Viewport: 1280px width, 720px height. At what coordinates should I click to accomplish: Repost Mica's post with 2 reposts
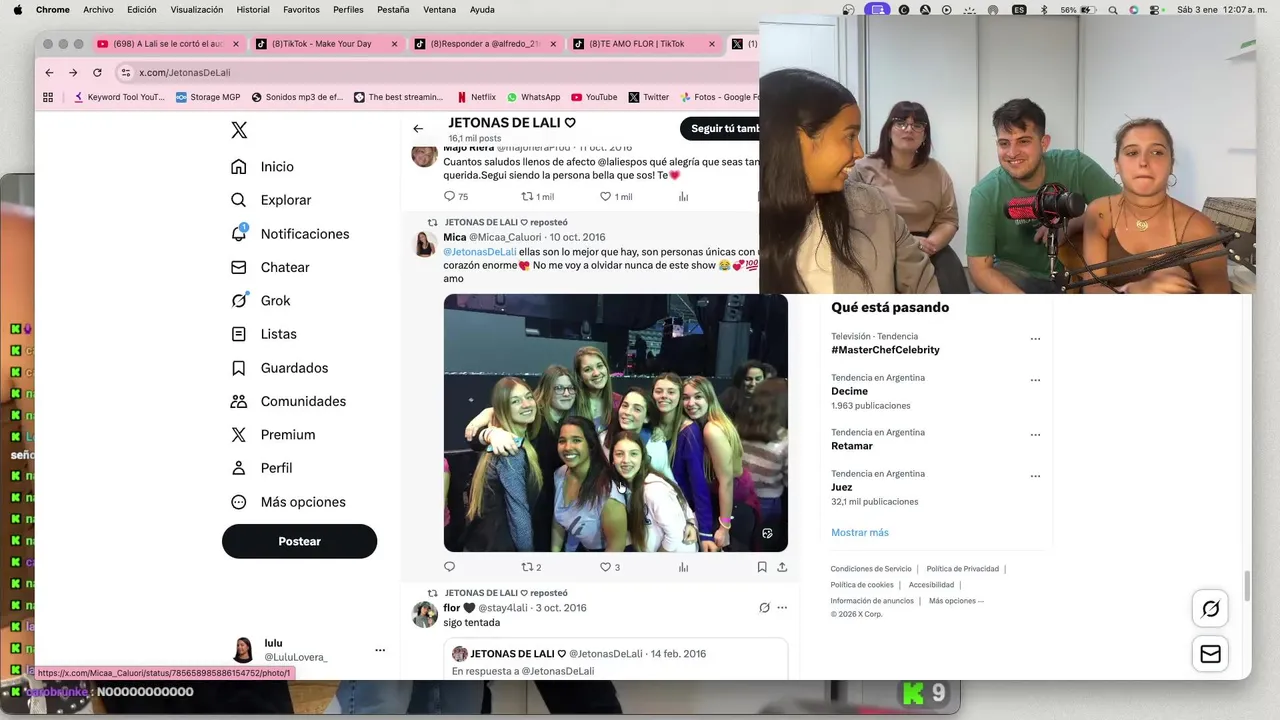tap(531, 567)
